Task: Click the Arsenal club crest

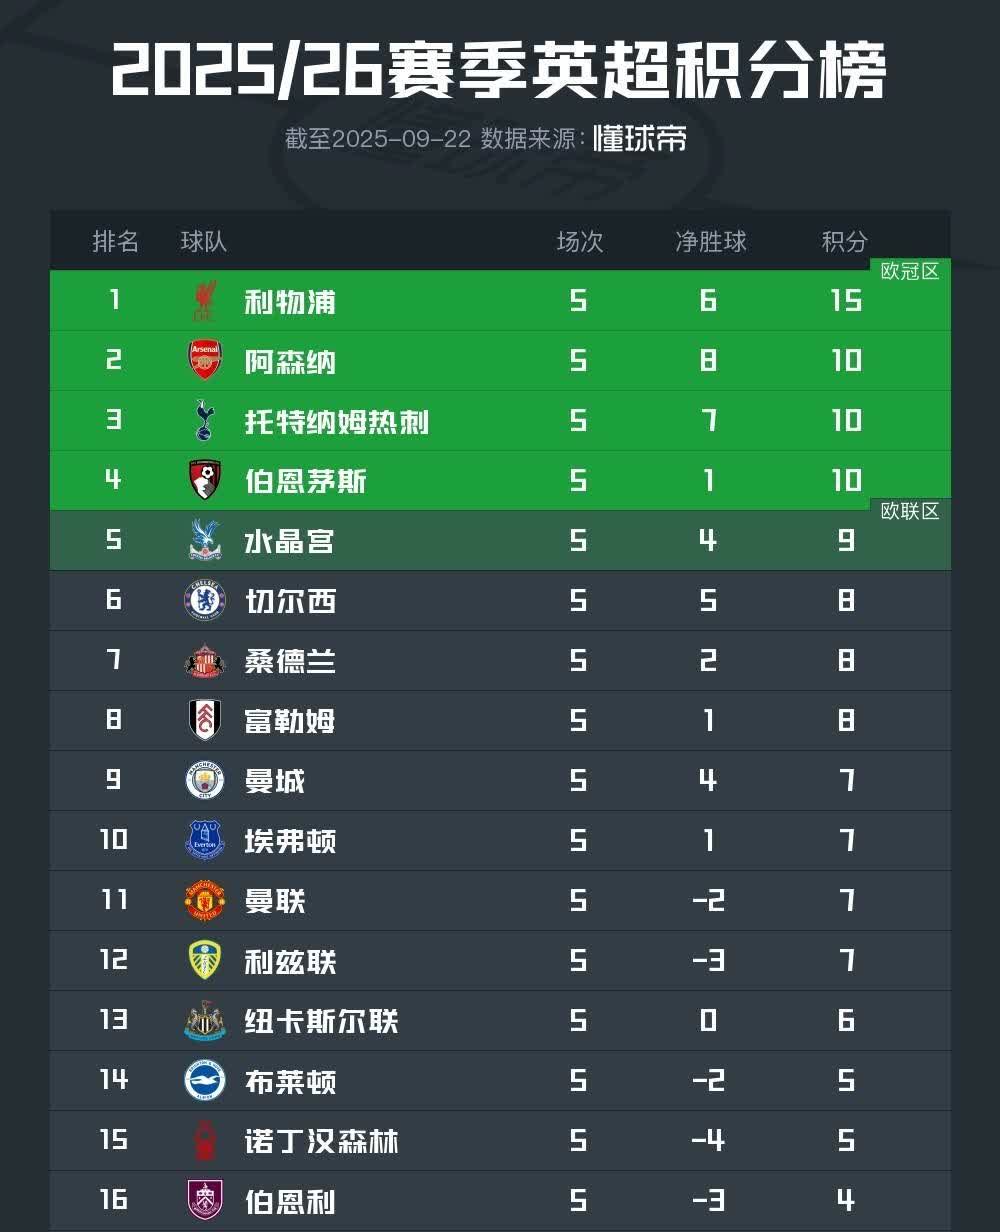Action: [204, 361]
